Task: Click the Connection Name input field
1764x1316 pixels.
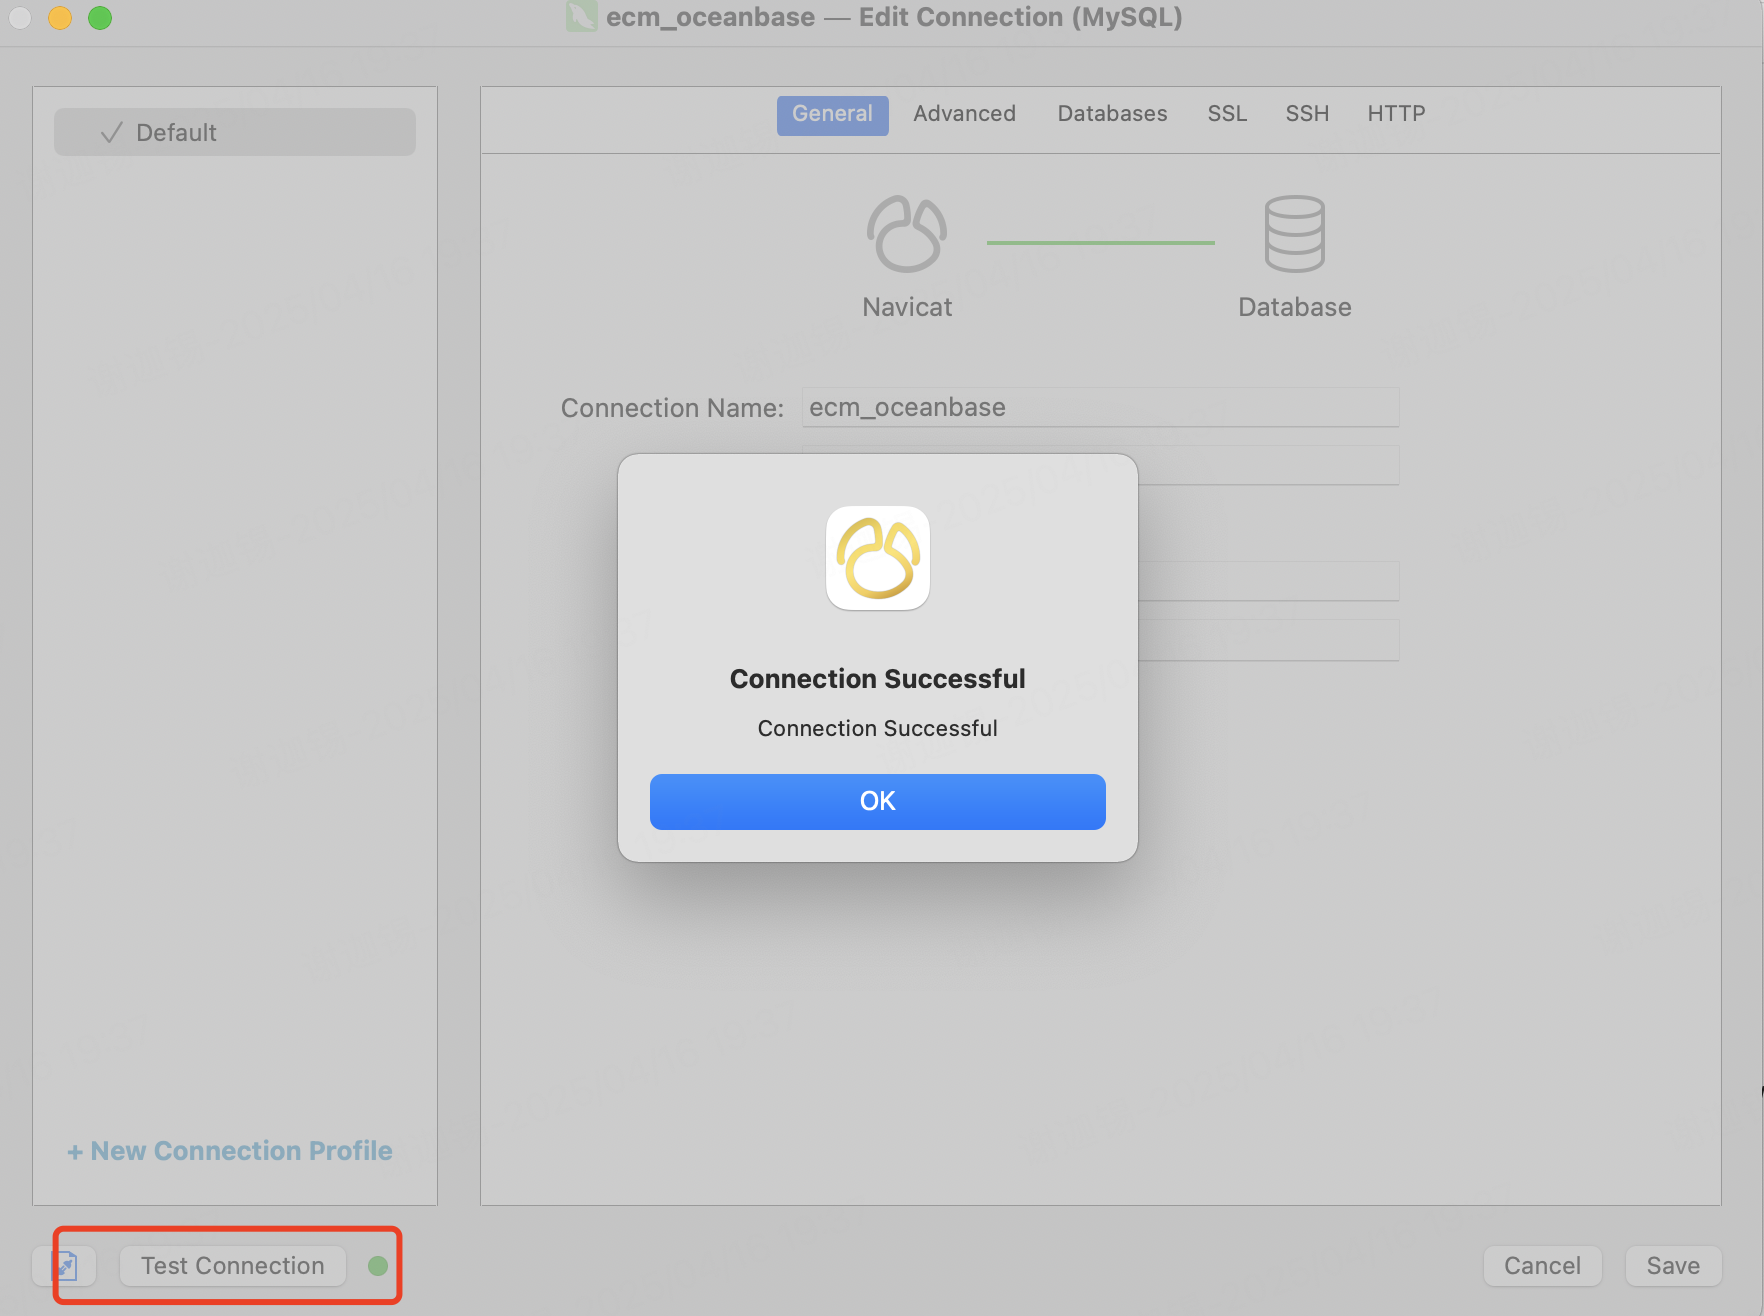Action: [x=1100, y=407]
